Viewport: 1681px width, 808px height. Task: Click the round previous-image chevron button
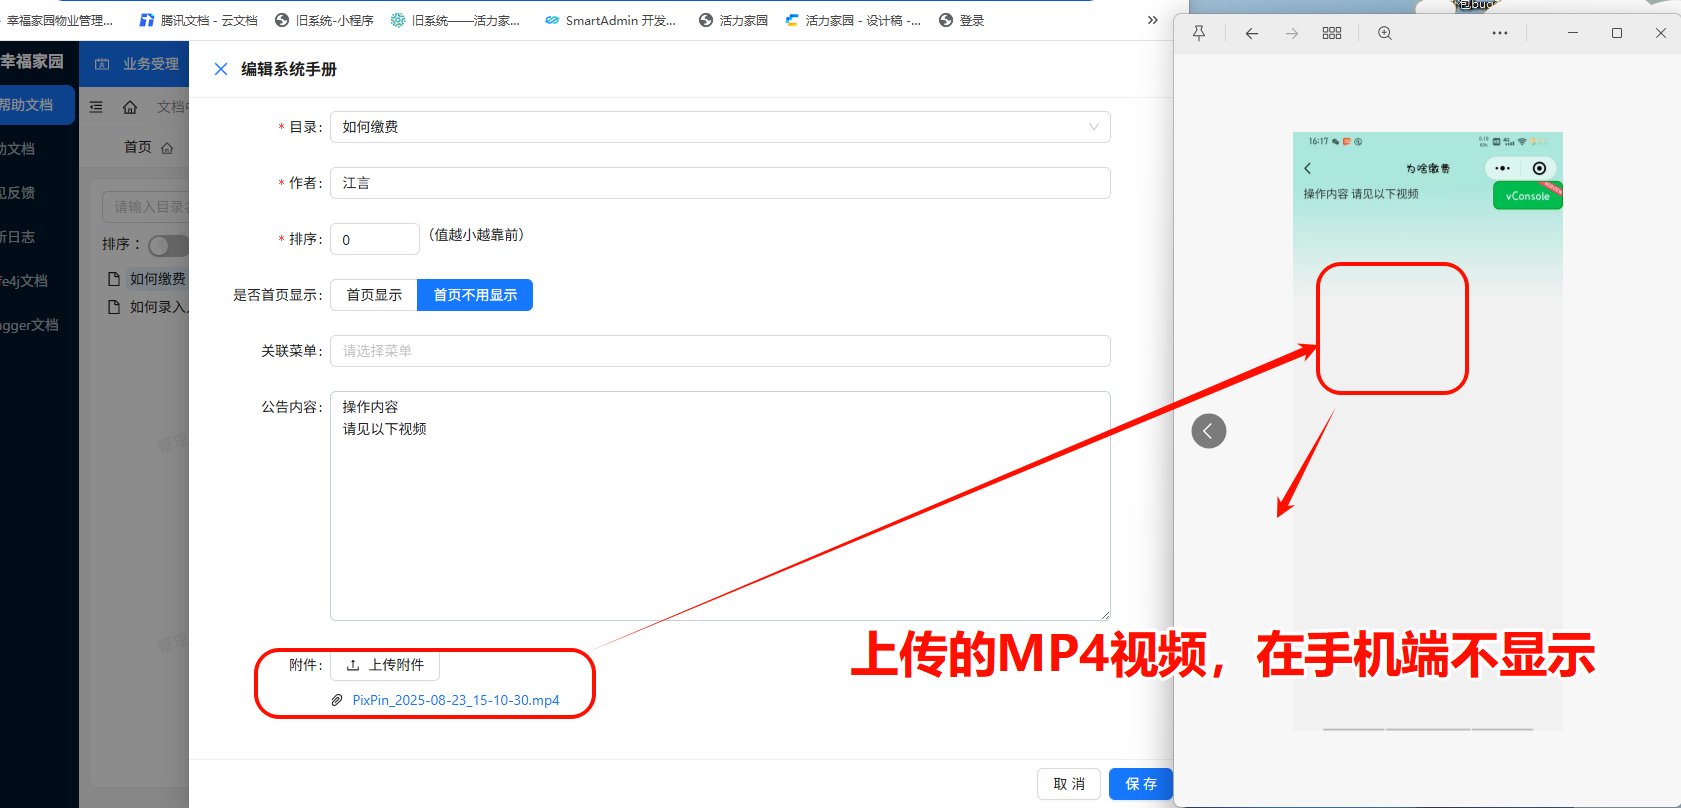(x=1209, y=431)
